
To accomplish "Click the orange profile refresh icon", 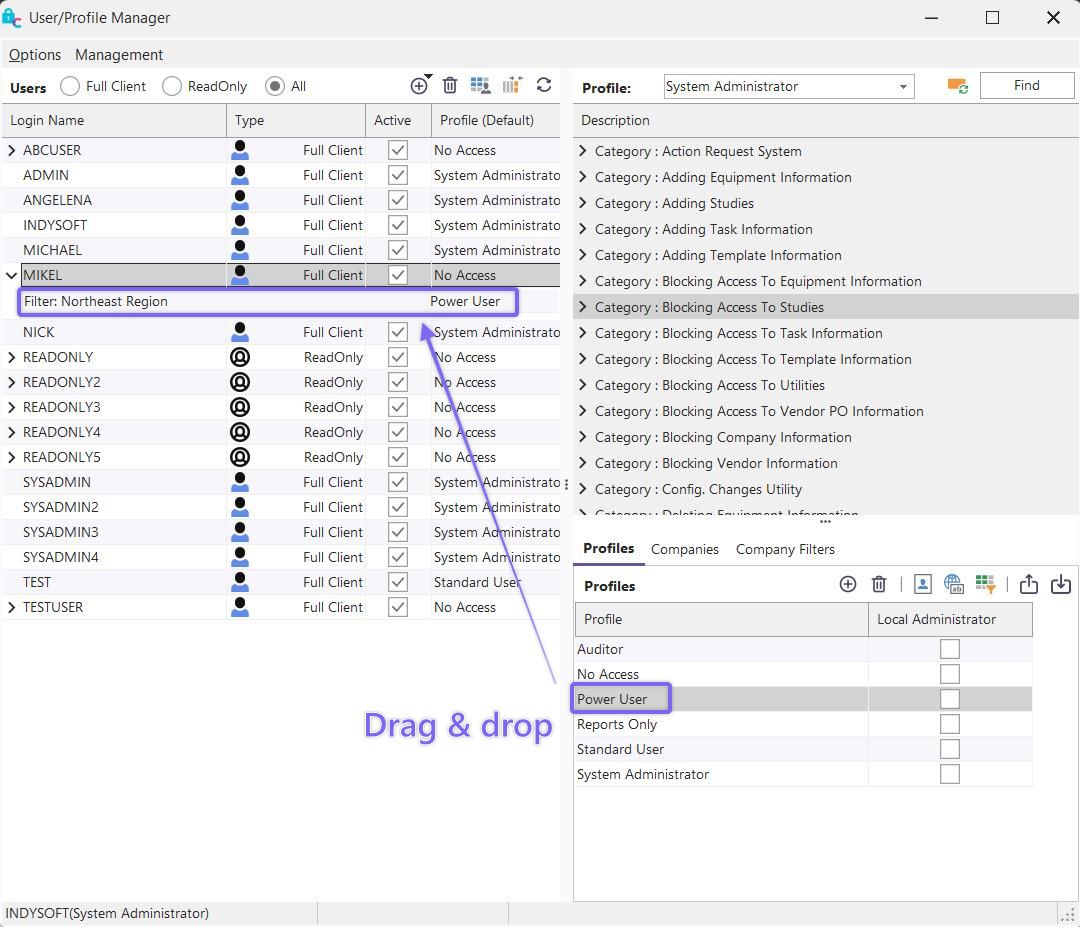I will (957, 86).
